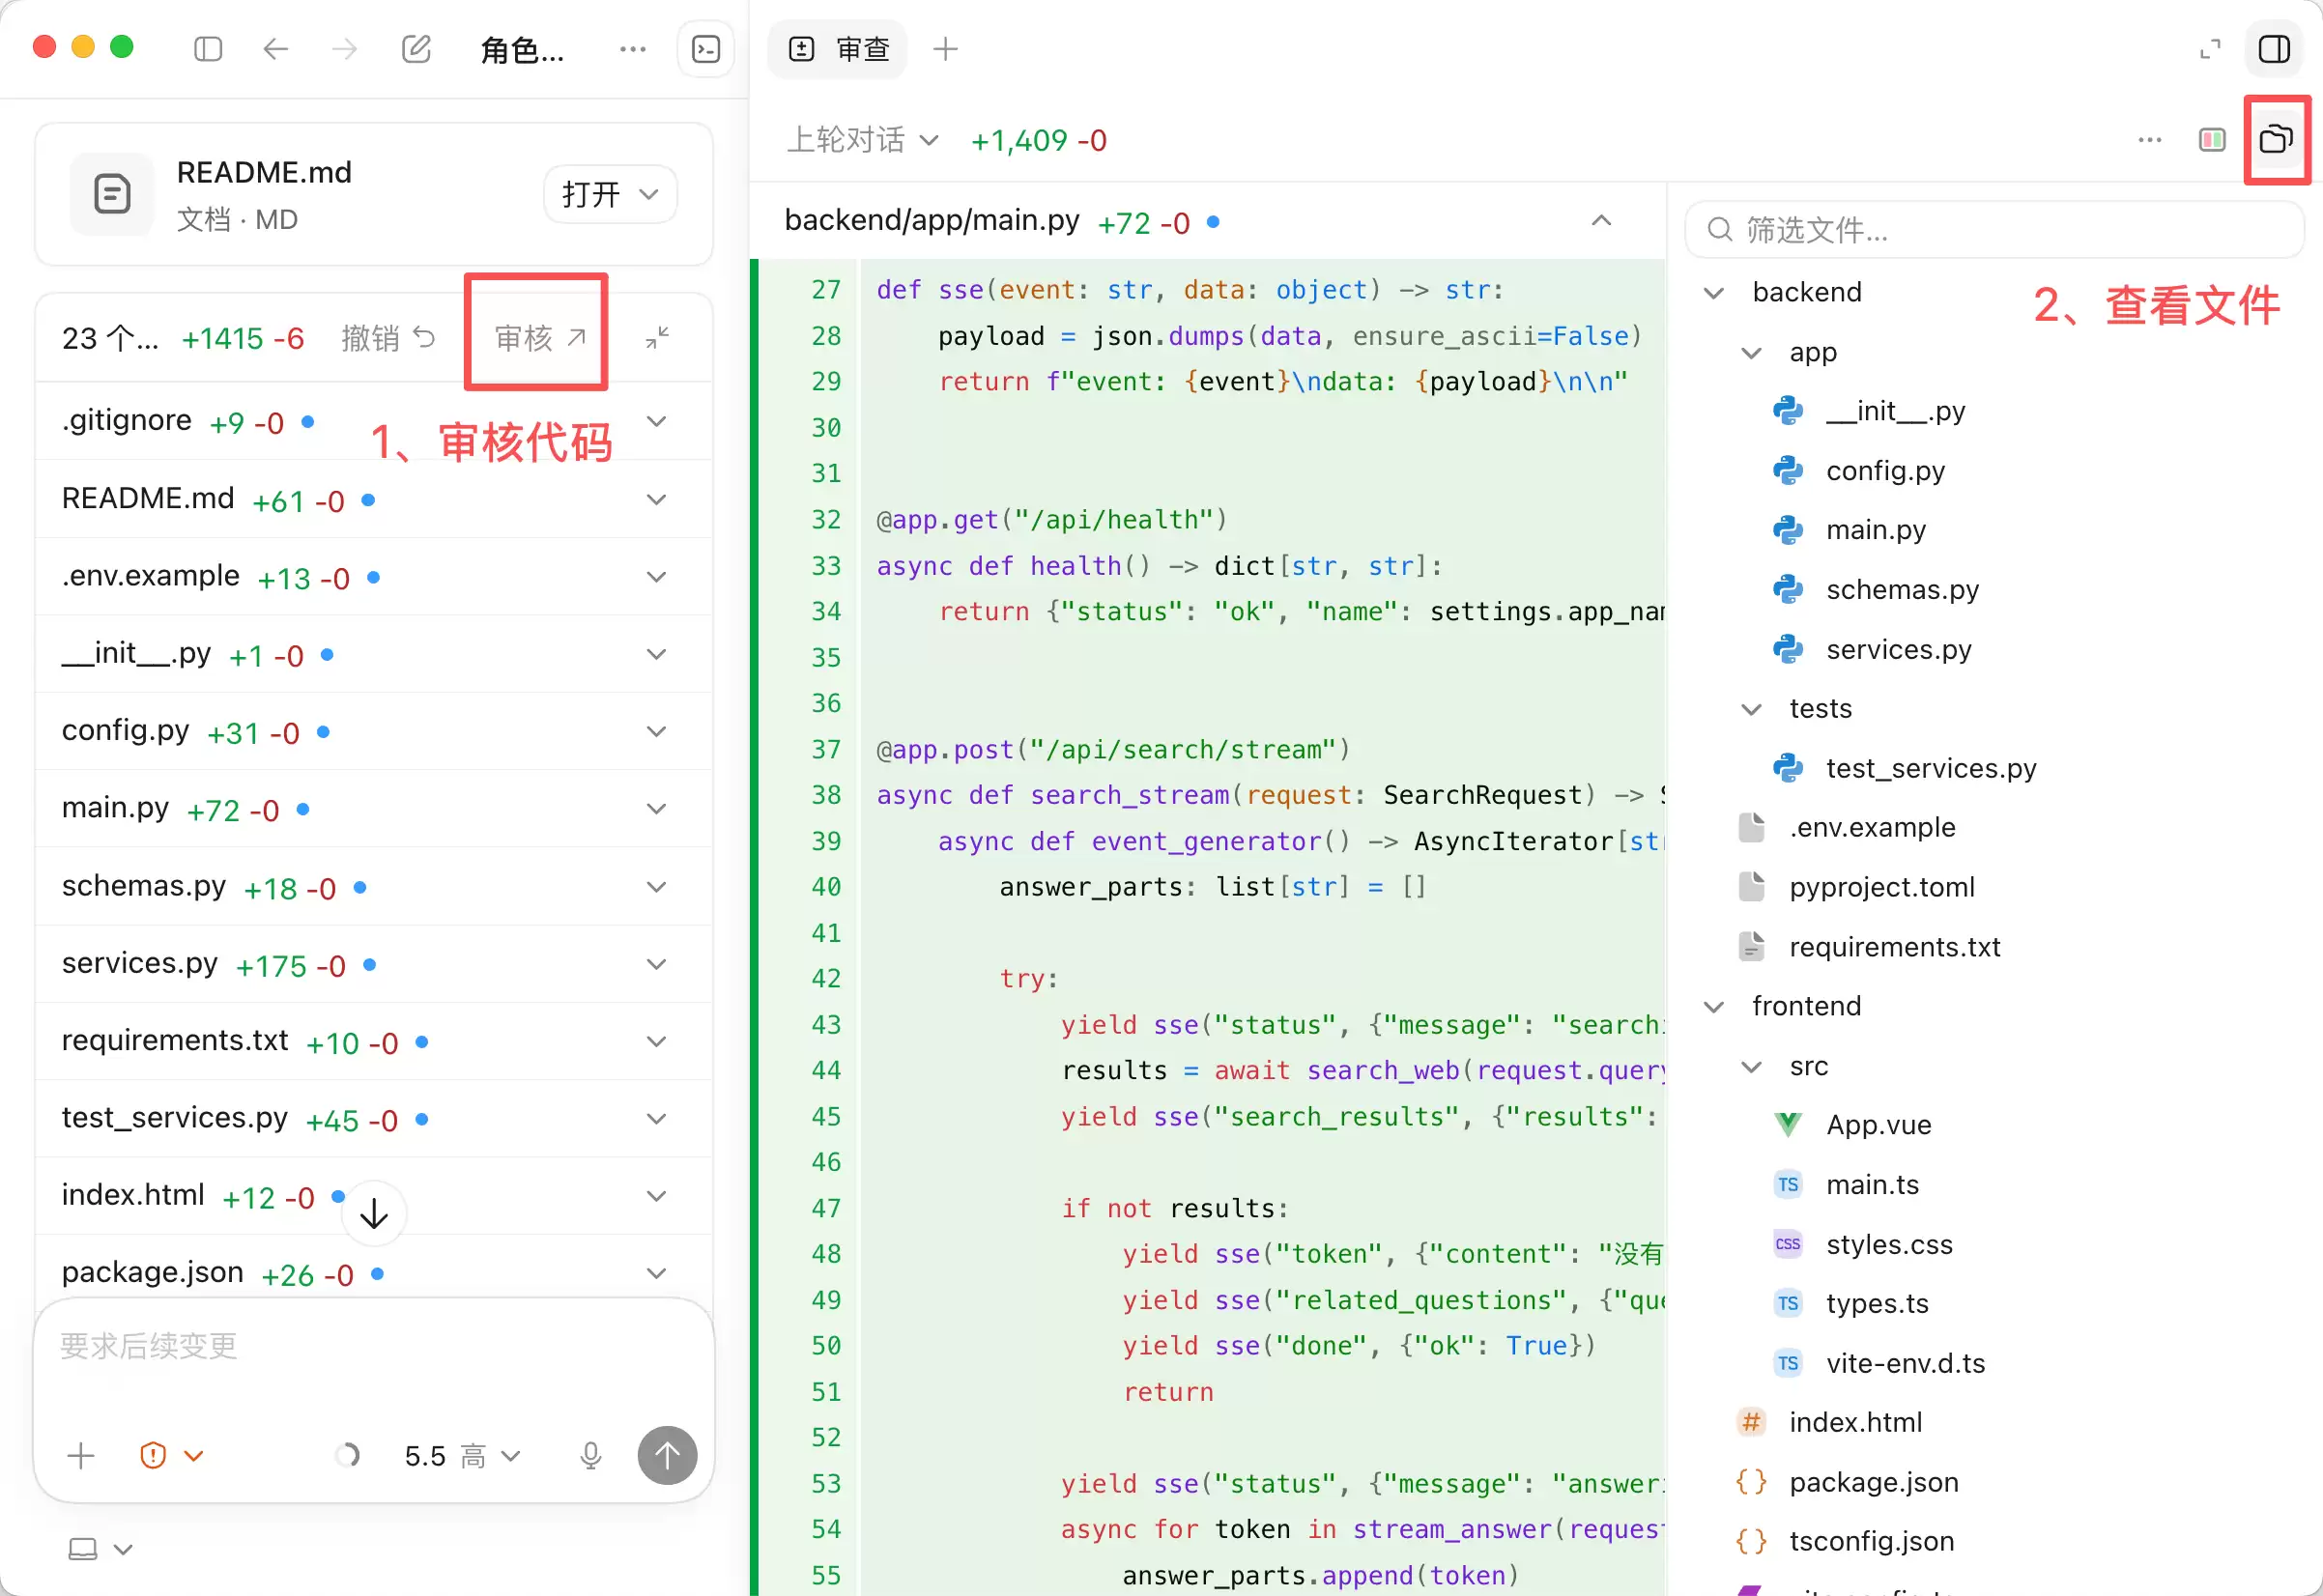This screenshot has width=2323, height=1596.
Task: Collapse the backend/app/main.py diff section
Action: click(1601, 221)
